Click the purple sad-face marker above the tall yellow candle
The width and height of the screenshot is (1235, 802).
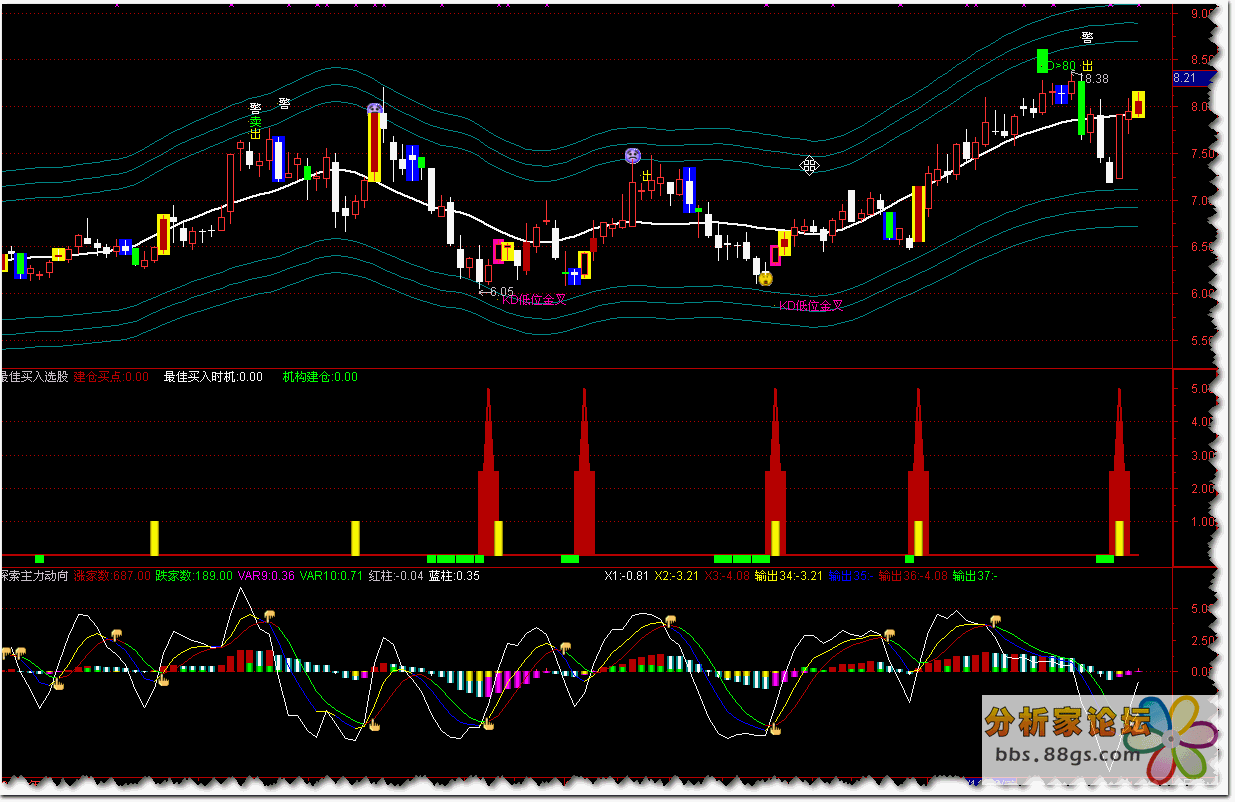tap(374, 108)
